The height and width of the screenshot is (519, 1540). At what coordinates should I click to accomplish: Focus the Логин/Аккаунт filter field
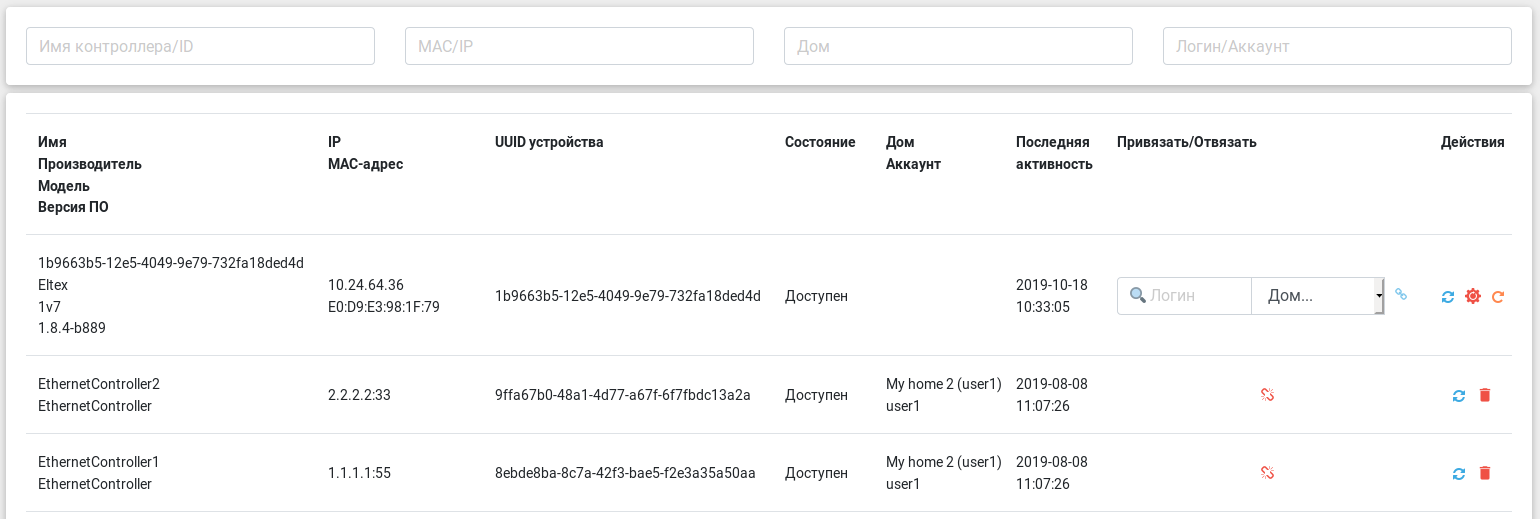pos(1337,46)
